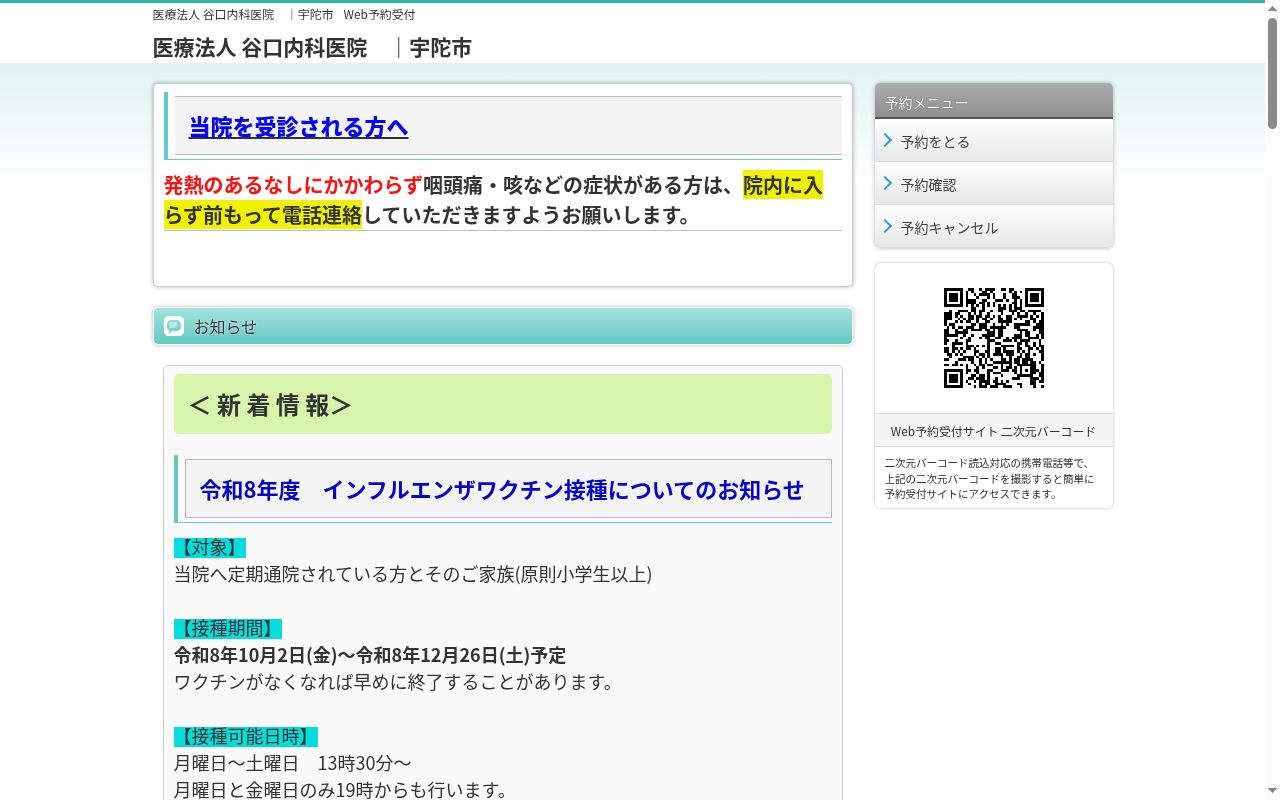Click the お知らせ section header
Viewport: 1280px width, 800px height.
503,326
